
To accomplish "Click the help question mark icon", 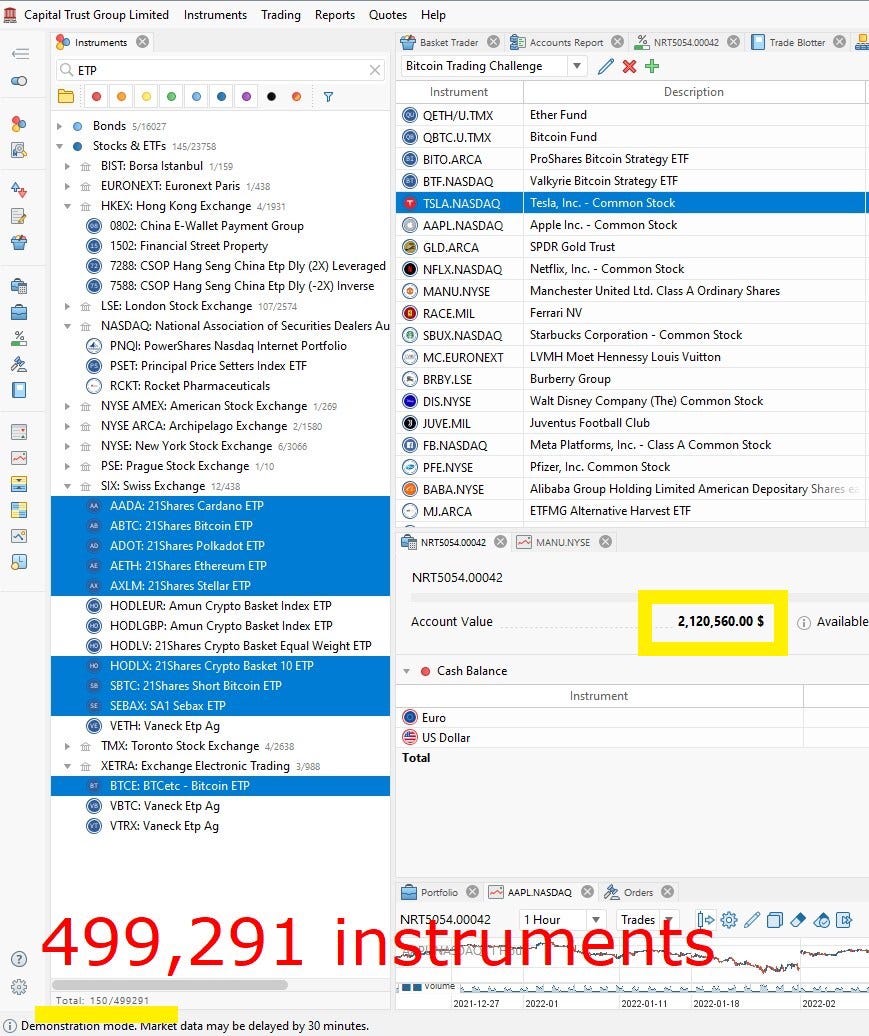I will [19, 959].
